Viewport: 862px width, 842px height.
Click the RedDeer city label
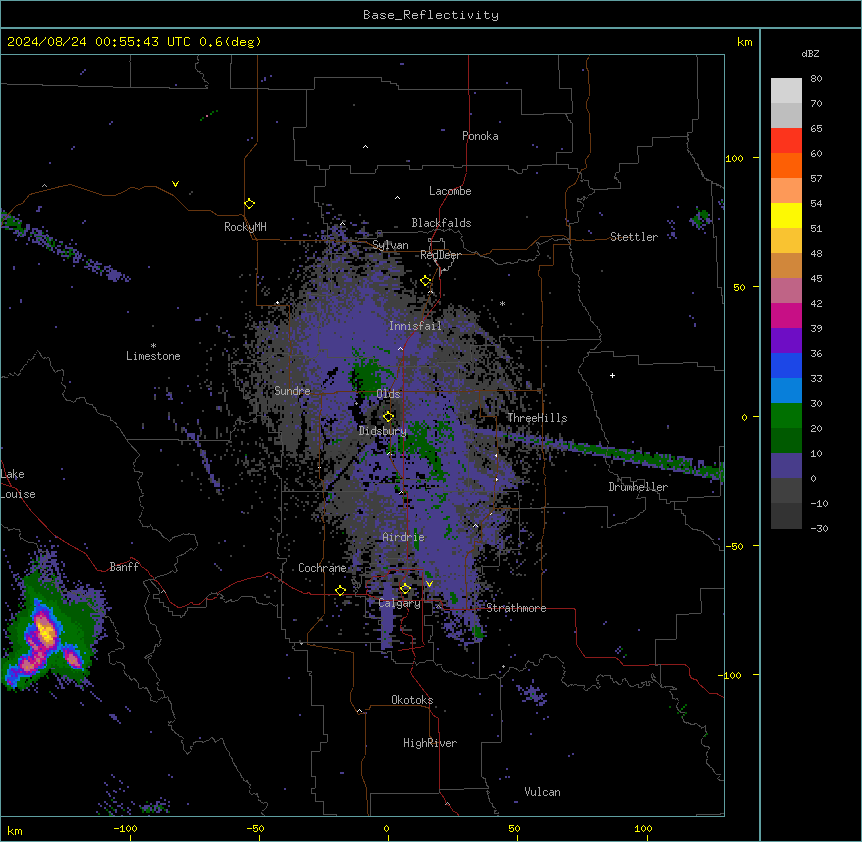point(440,255)
